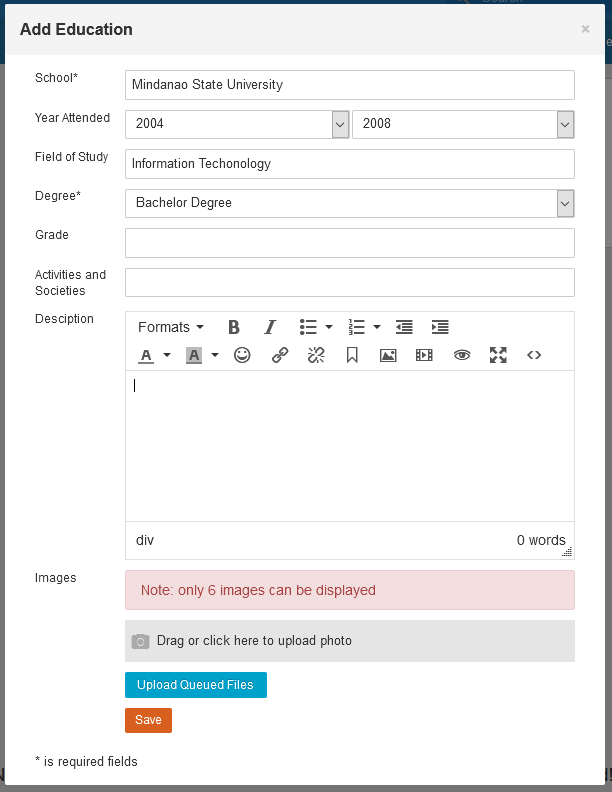Click the insert link icon

coord(280,355)
